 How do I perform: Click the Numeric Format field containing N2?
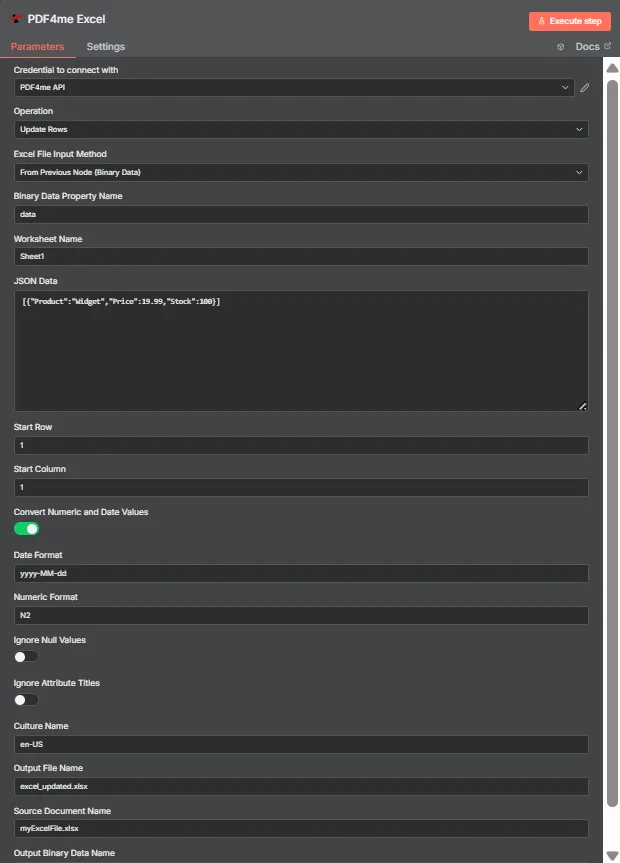click(301, 615)
